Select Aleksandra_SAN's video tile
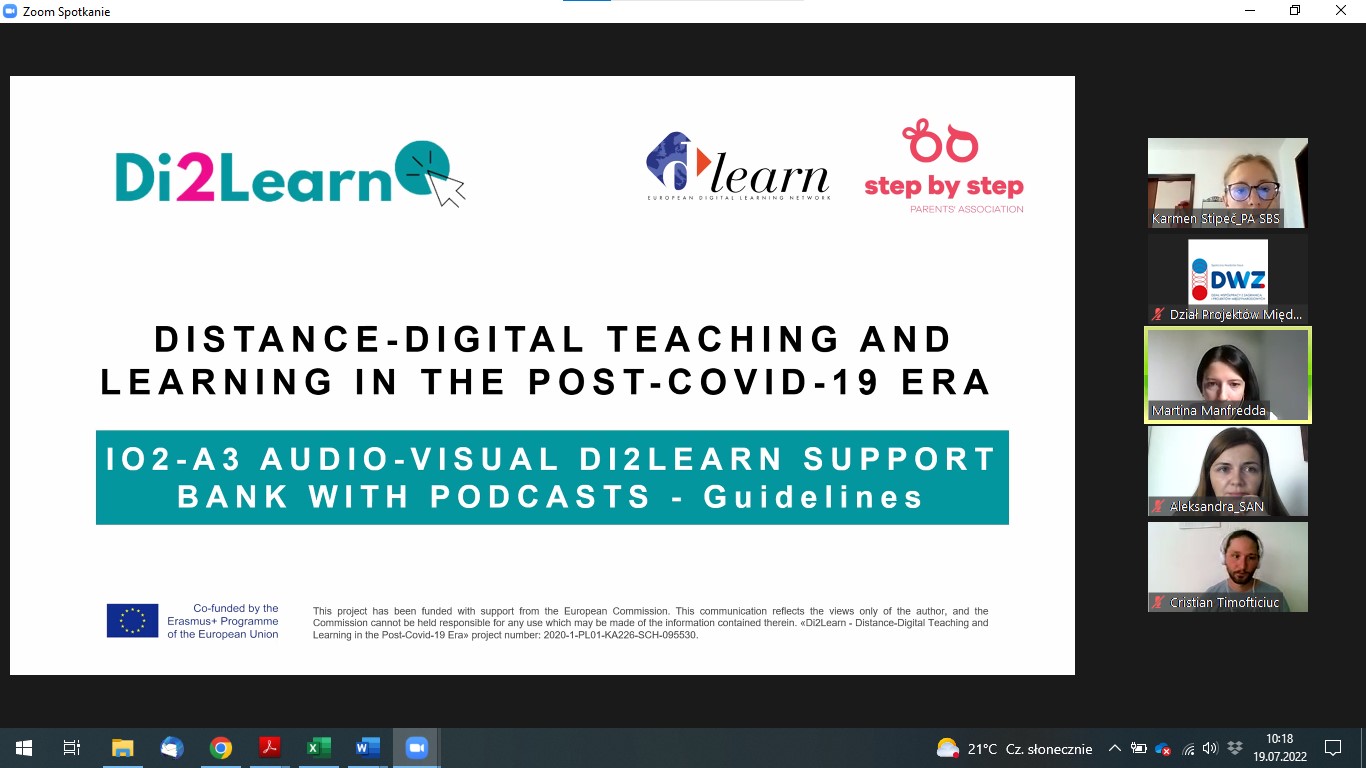Screen dimensions: 1366x768 1228,471
